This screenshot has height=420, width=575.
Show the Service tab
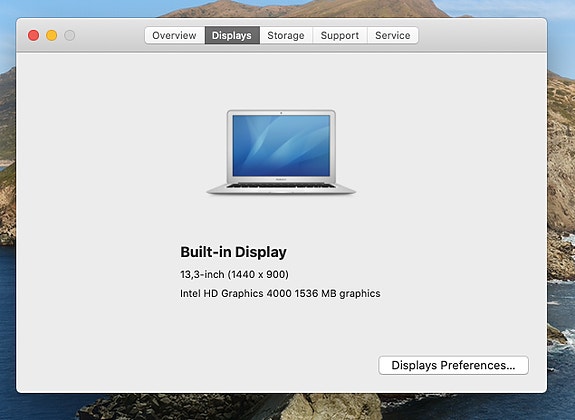[393, 35]
